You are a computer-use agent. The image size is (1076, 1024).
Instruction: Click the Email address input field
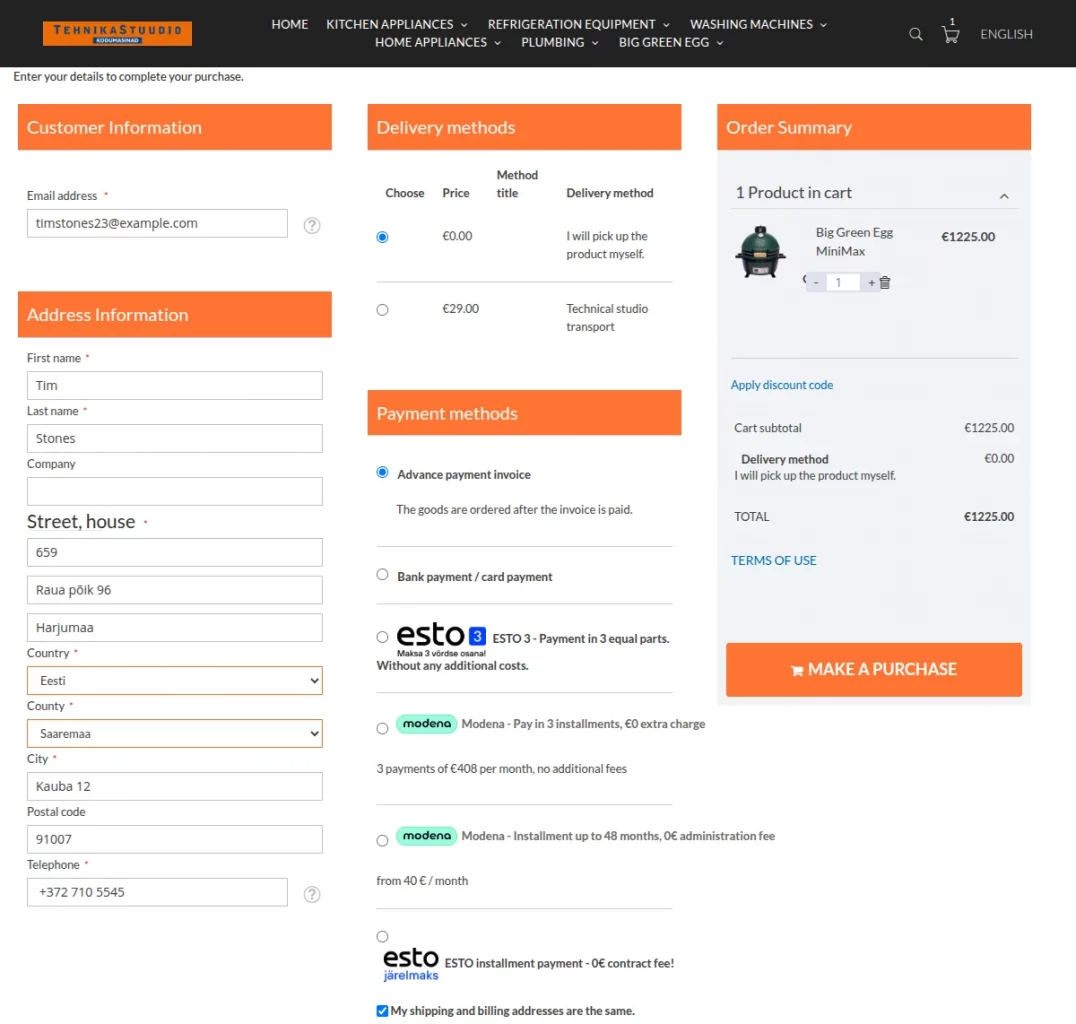pyautogui.click(x=157, y=223)
